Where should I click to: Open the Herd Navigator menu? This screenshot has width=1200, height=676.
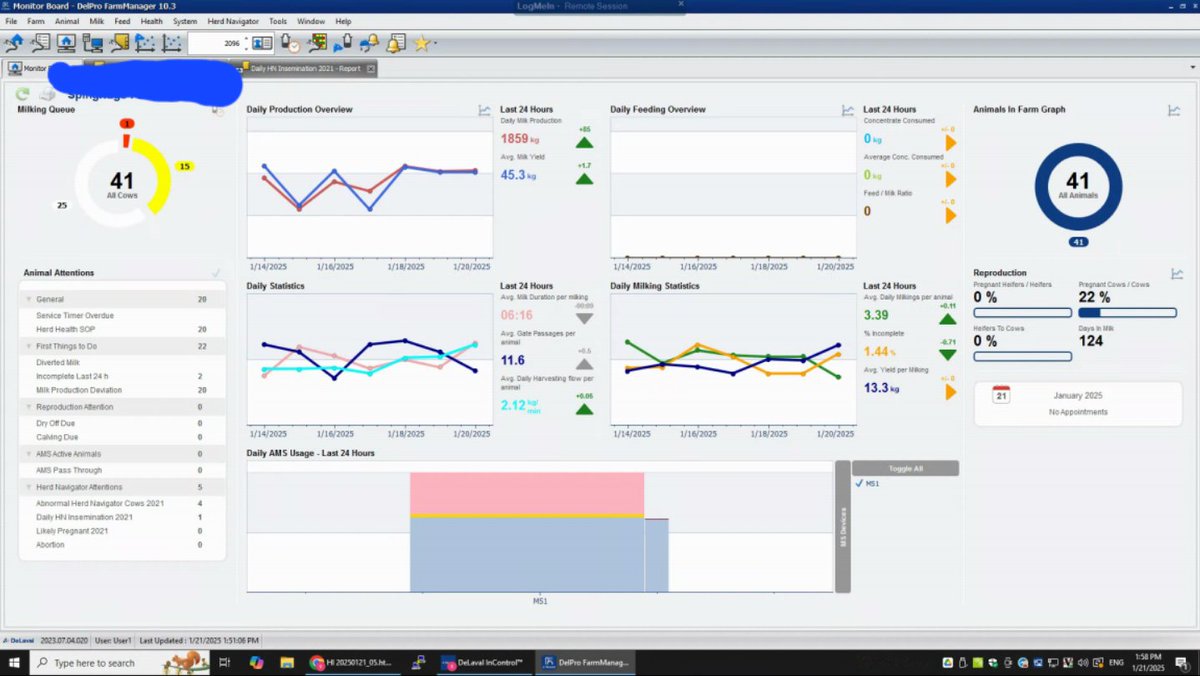click(232, 21)
